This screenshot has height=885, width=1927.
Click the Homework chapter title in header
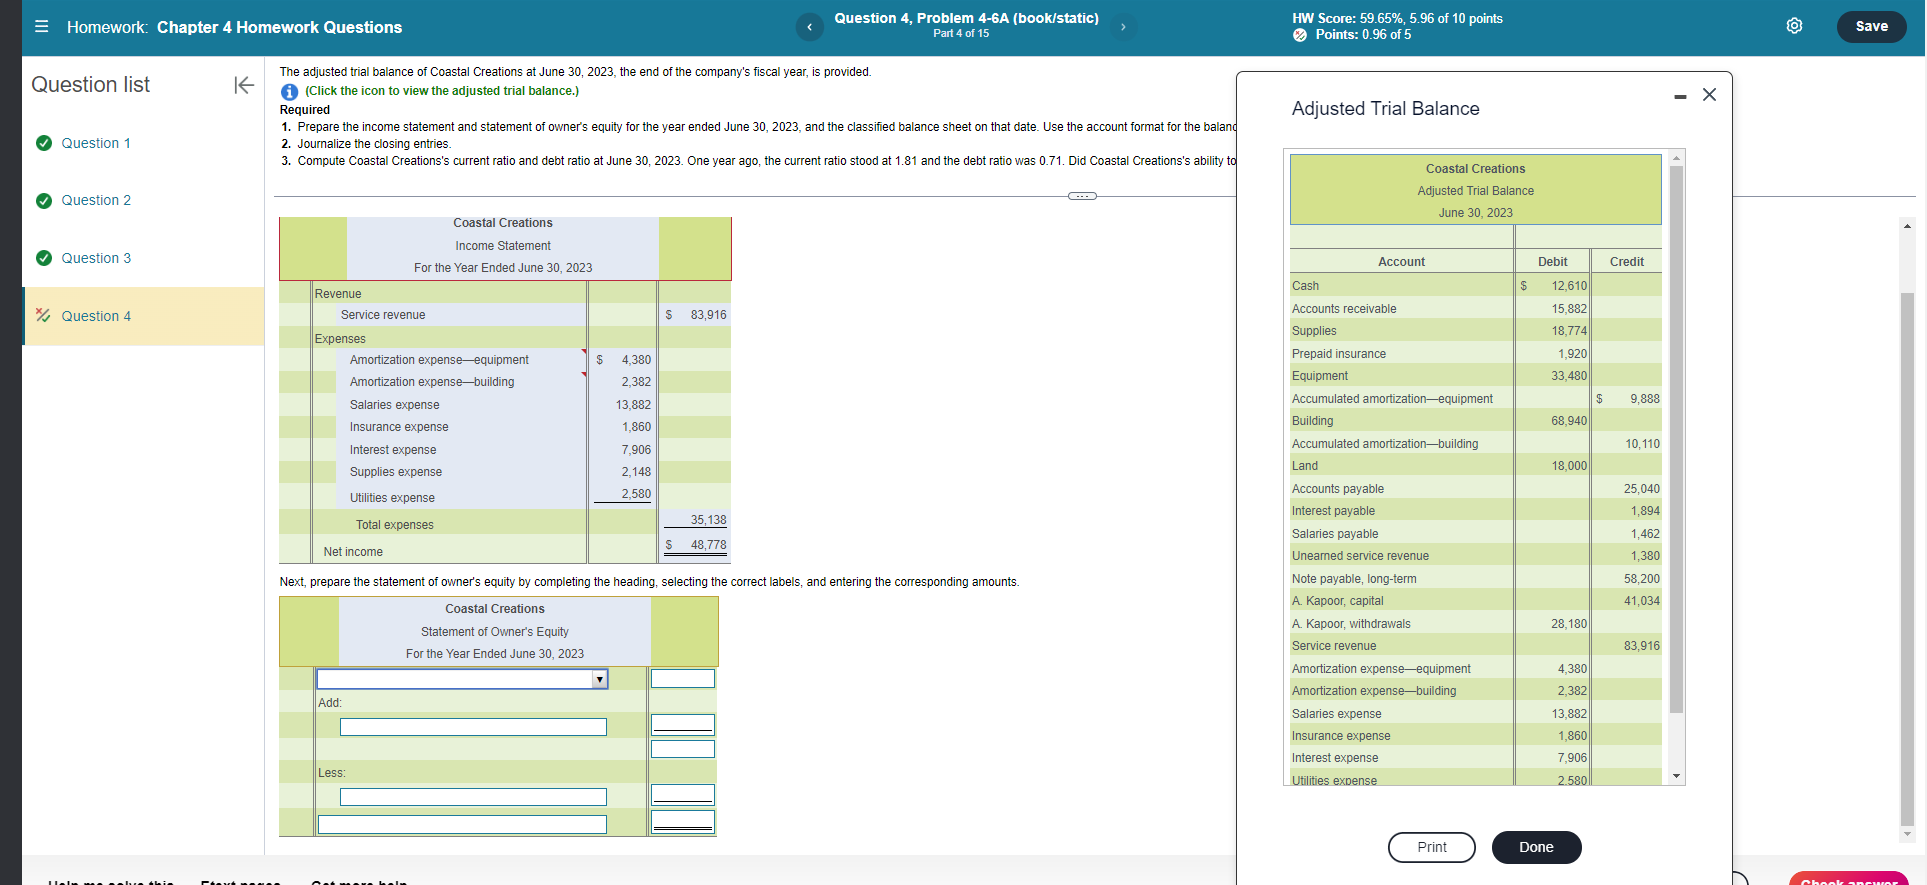click(x=279, y=27)
